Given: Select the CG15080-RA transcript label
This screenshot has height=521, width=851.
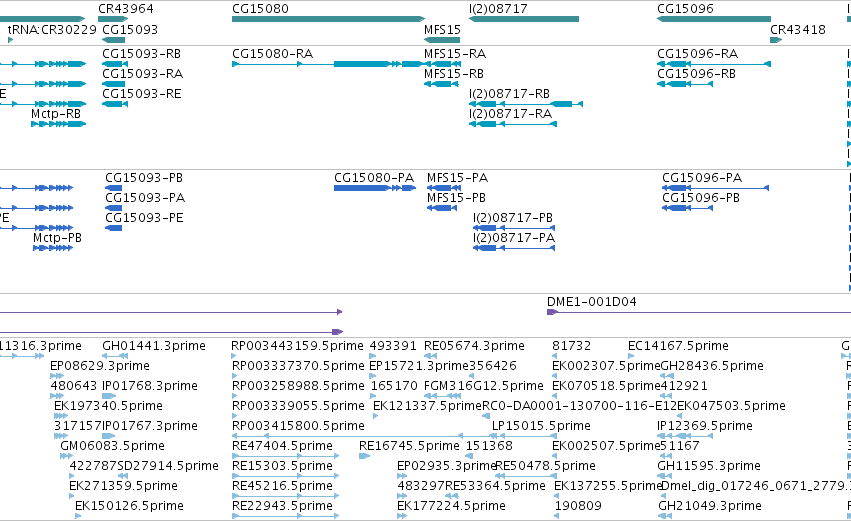Looking at the screenshot, I should click(x=272, y=54).
